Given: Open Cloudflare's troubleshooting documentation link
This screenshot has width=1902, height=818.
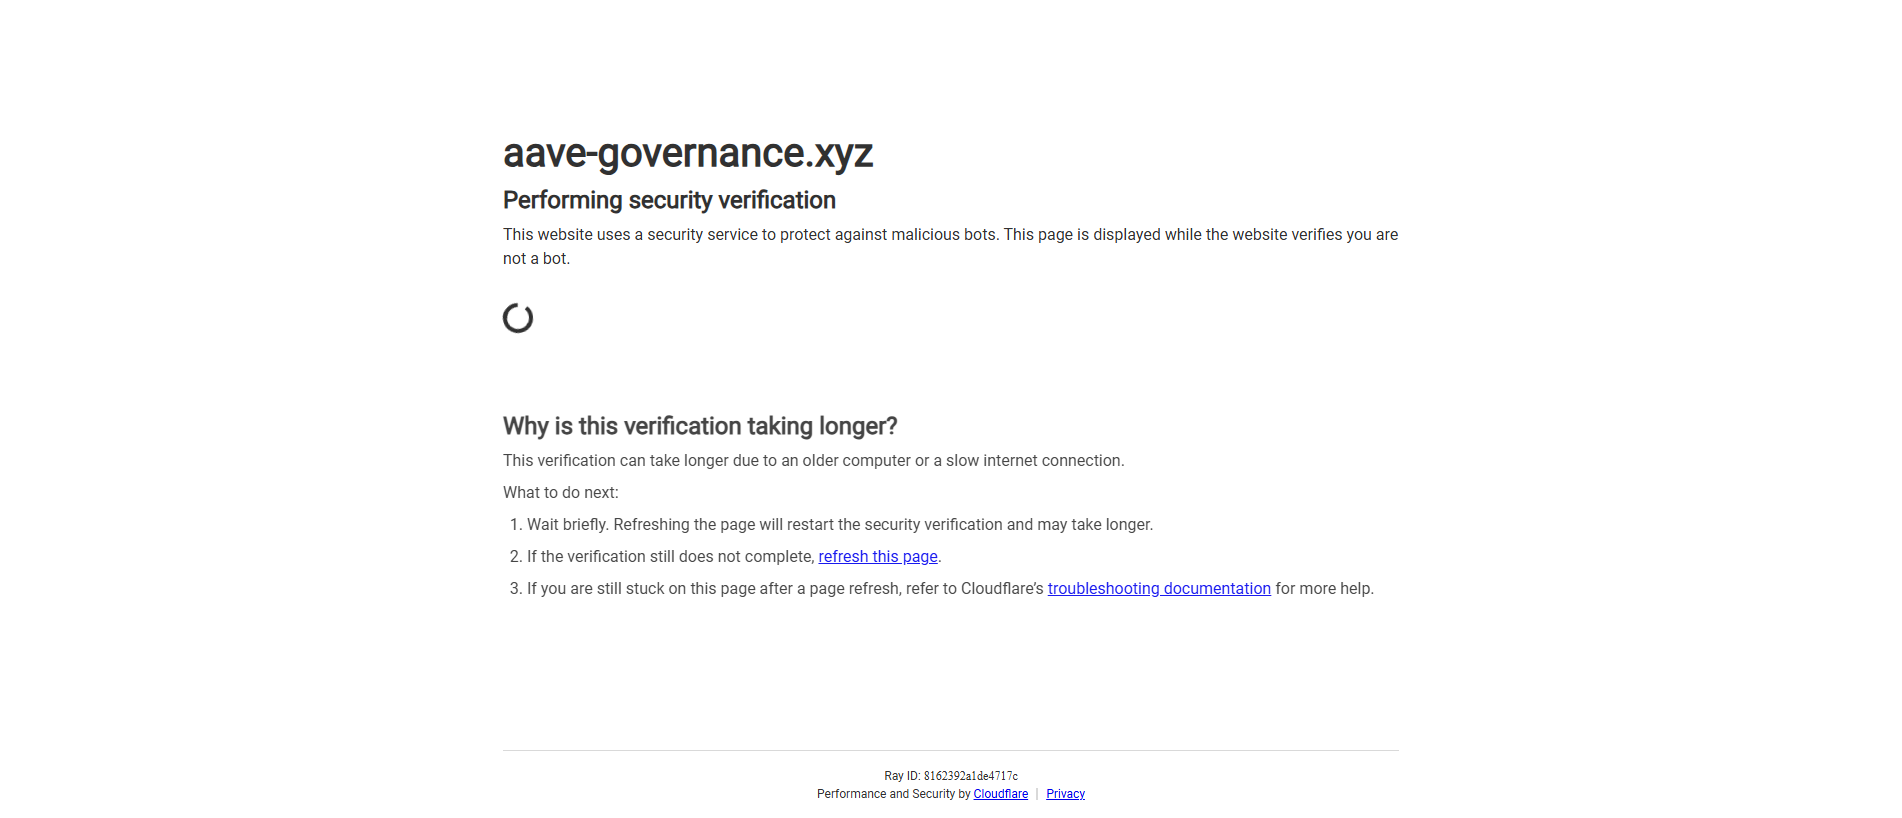Looking at the screenshot, I should click(1159, 589).
